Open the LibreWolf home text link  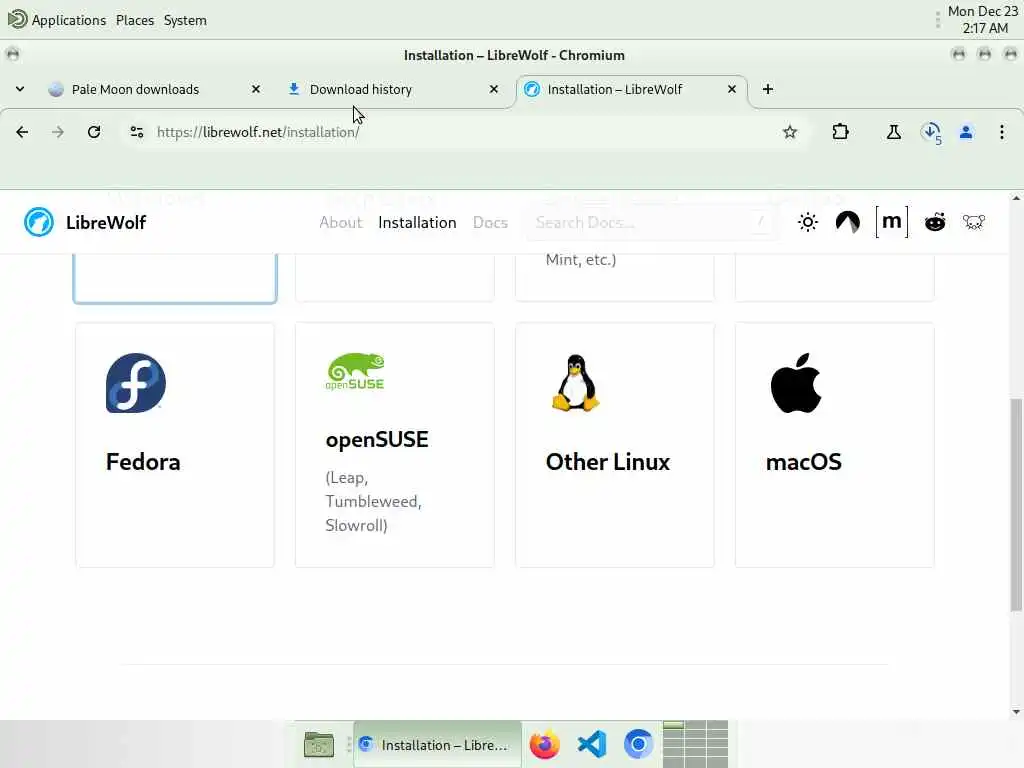[x=106, y=223]
